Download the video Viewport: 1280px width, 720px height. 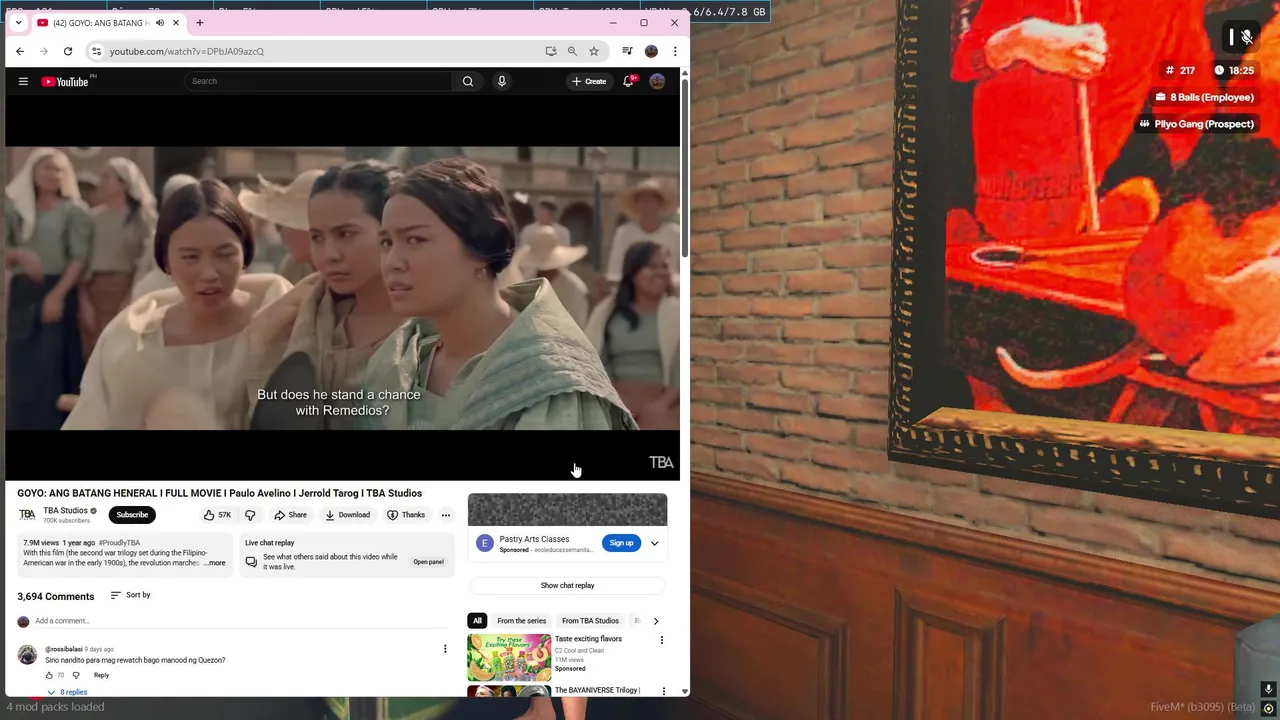point(348,515)
